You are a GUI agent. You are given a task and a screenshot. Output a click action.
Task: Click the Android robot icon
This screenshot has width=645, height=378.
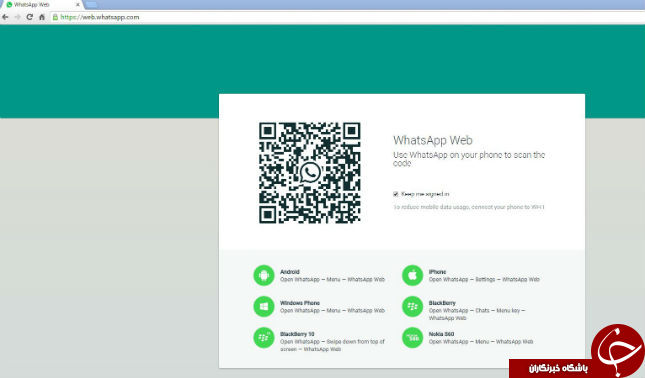(x=264, y=275)
